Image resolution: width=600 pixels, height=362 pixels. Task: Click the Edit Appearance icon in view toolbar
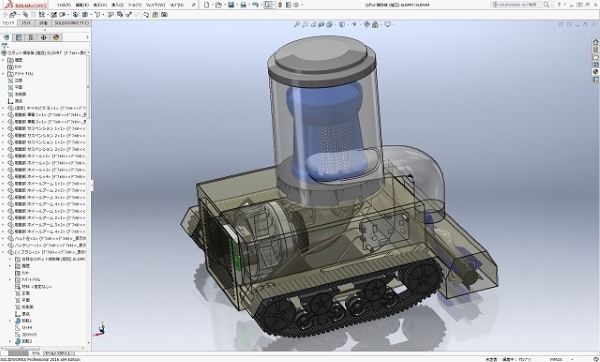[367, 24]
